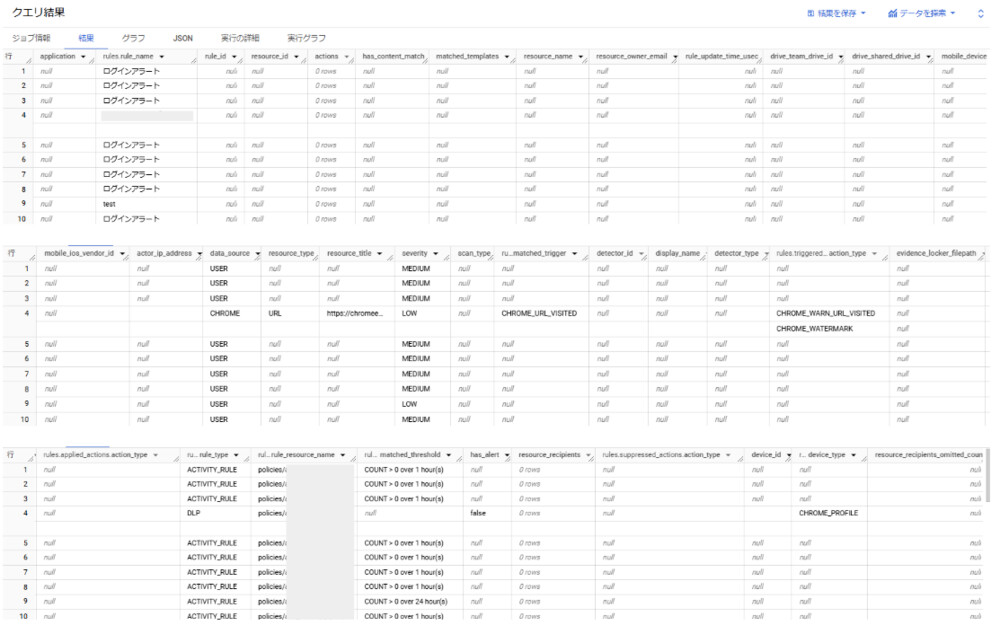Screen dimensions: 1000x634
Task: Open the JSON tab
Action: tap(182, 38)
